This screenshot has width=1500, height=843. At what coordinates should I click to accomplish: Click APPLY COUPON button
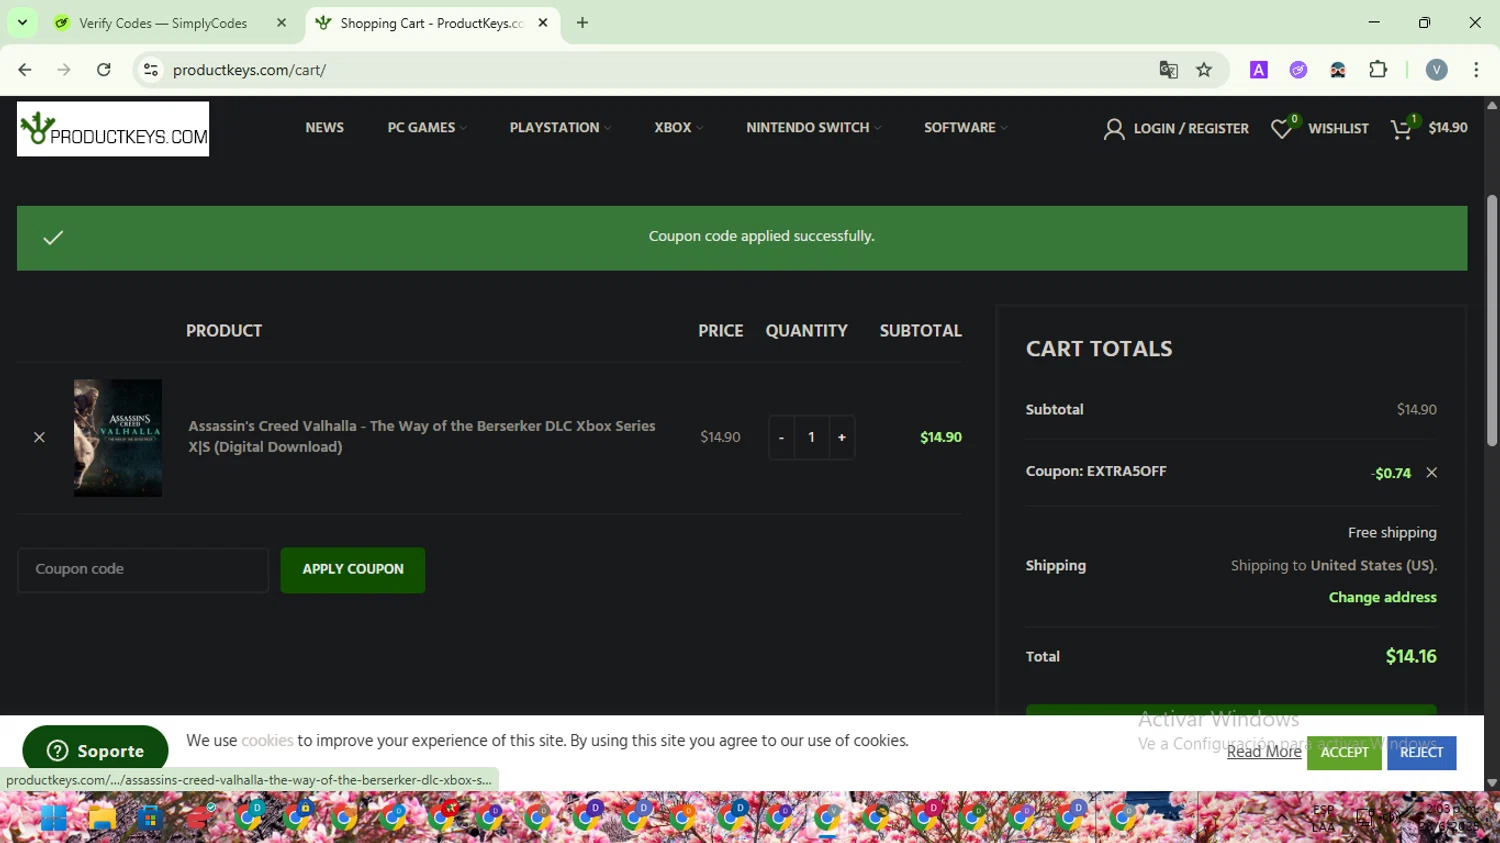tap(353, 570)
